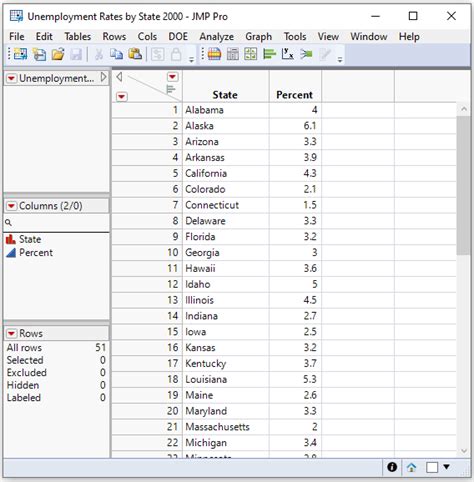Open the Distribution platform icon
This screenshot has height=482, width=474.
point(215,54)
